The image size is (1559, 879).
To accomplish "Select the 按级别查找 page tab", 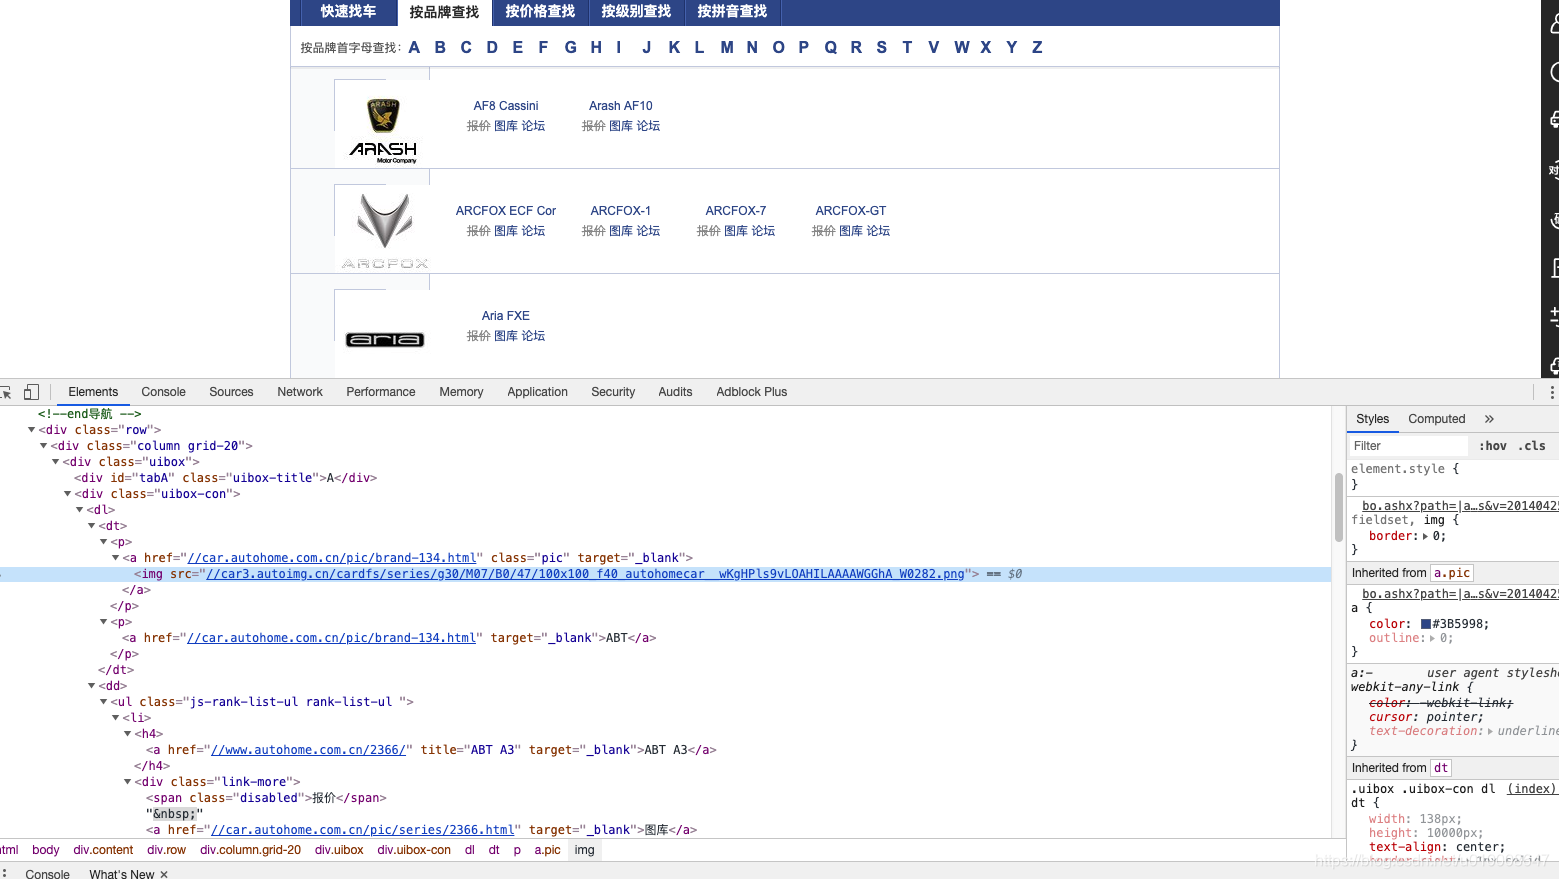I will click(636, 12).
